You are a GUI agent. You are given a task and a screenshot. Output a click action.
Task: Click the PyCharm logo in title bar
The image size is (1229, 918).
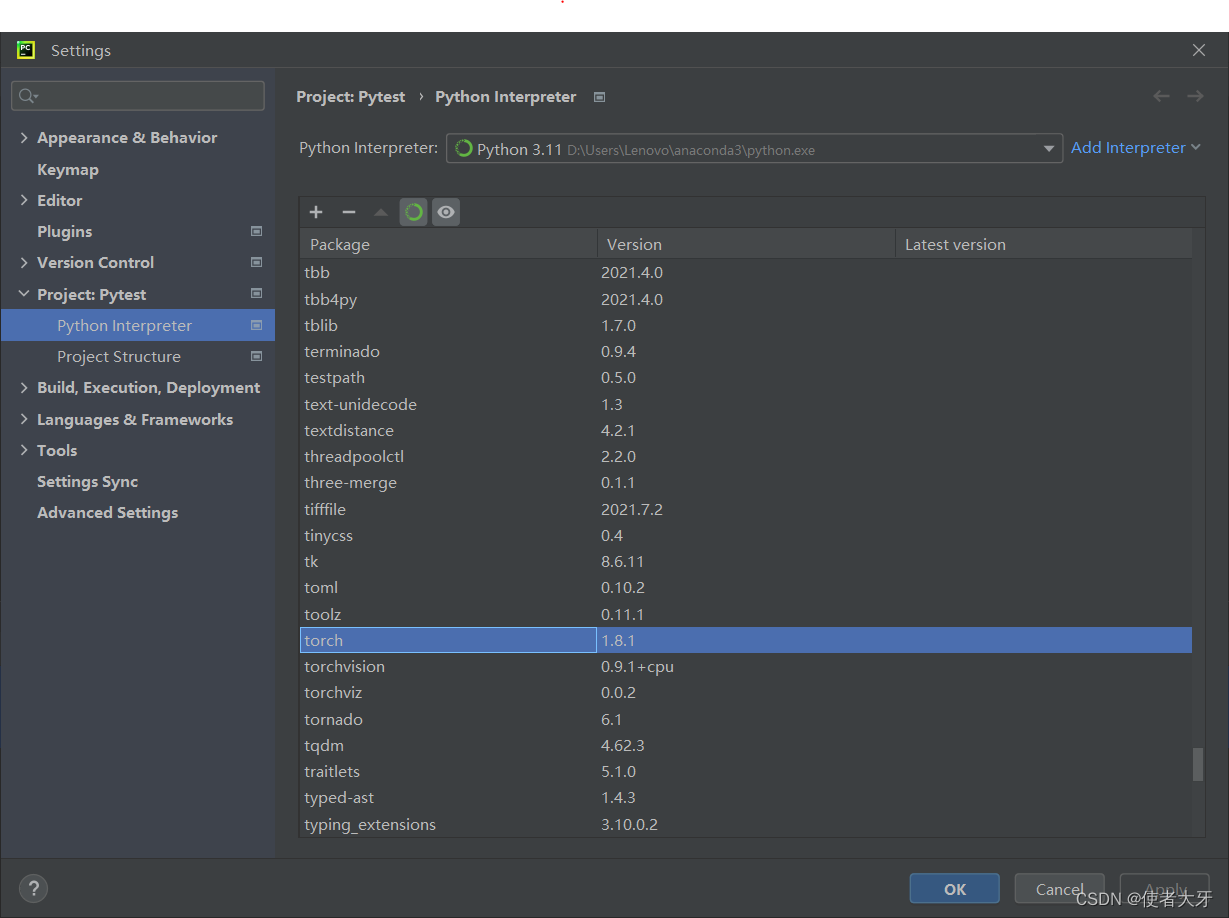pos(26,50)
